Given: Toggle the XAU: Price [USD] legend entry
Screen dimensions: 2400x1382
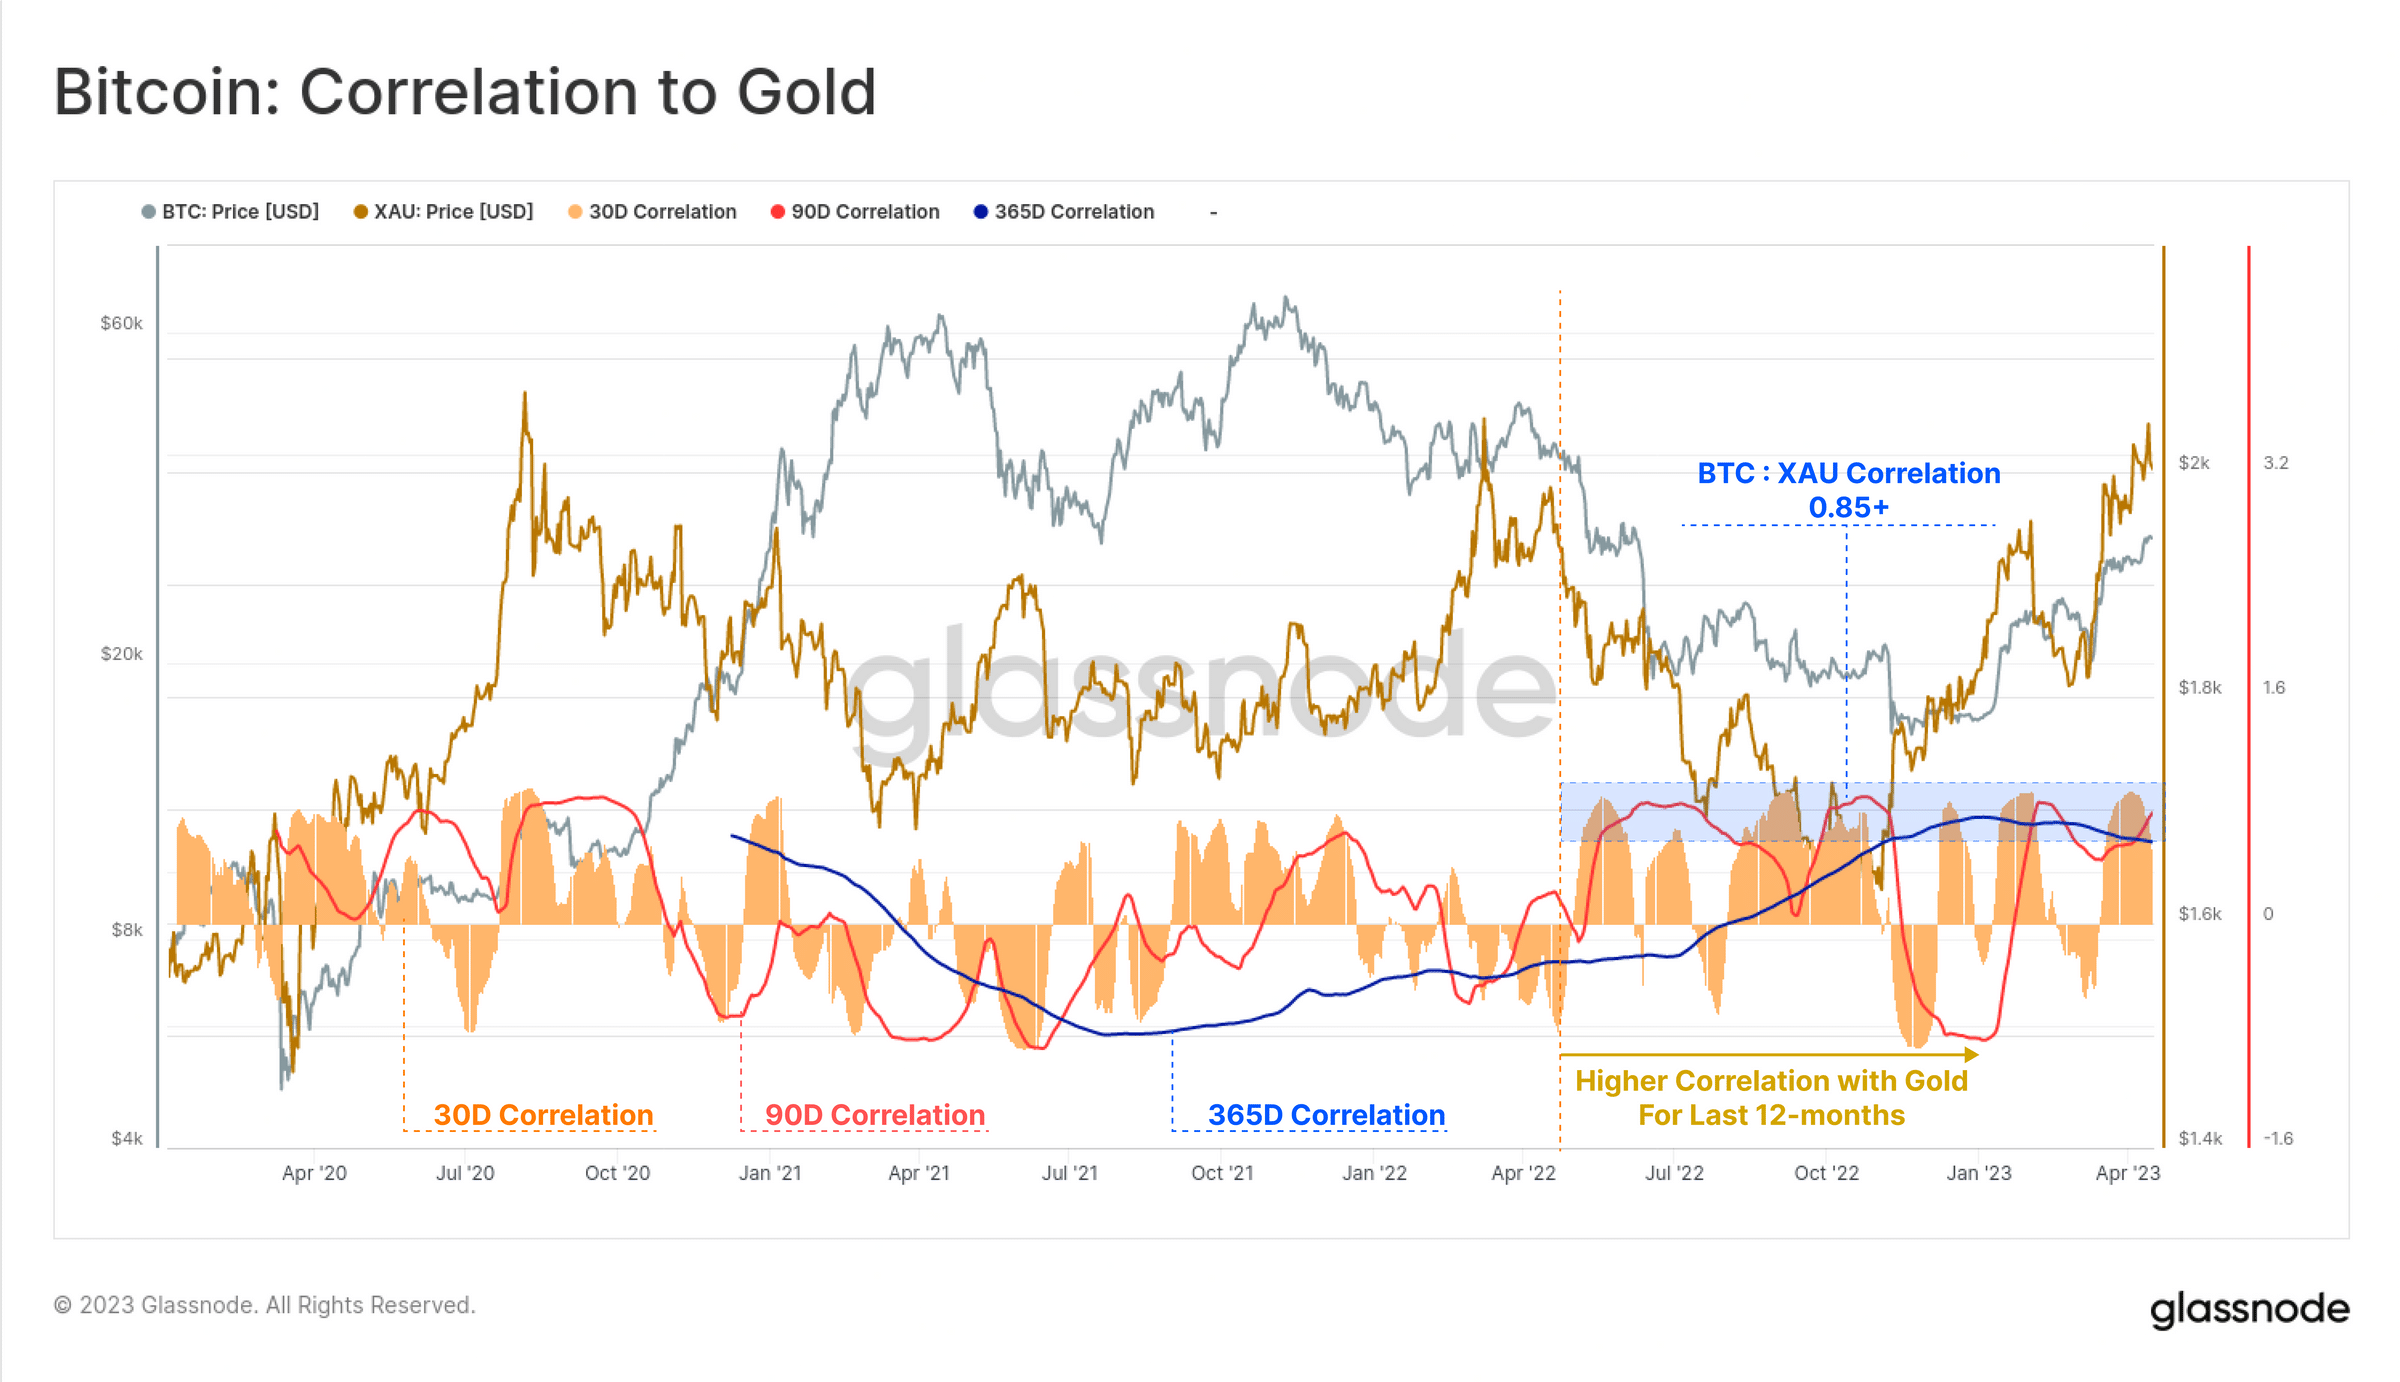Looking at the screenshot, I should 443,212.
